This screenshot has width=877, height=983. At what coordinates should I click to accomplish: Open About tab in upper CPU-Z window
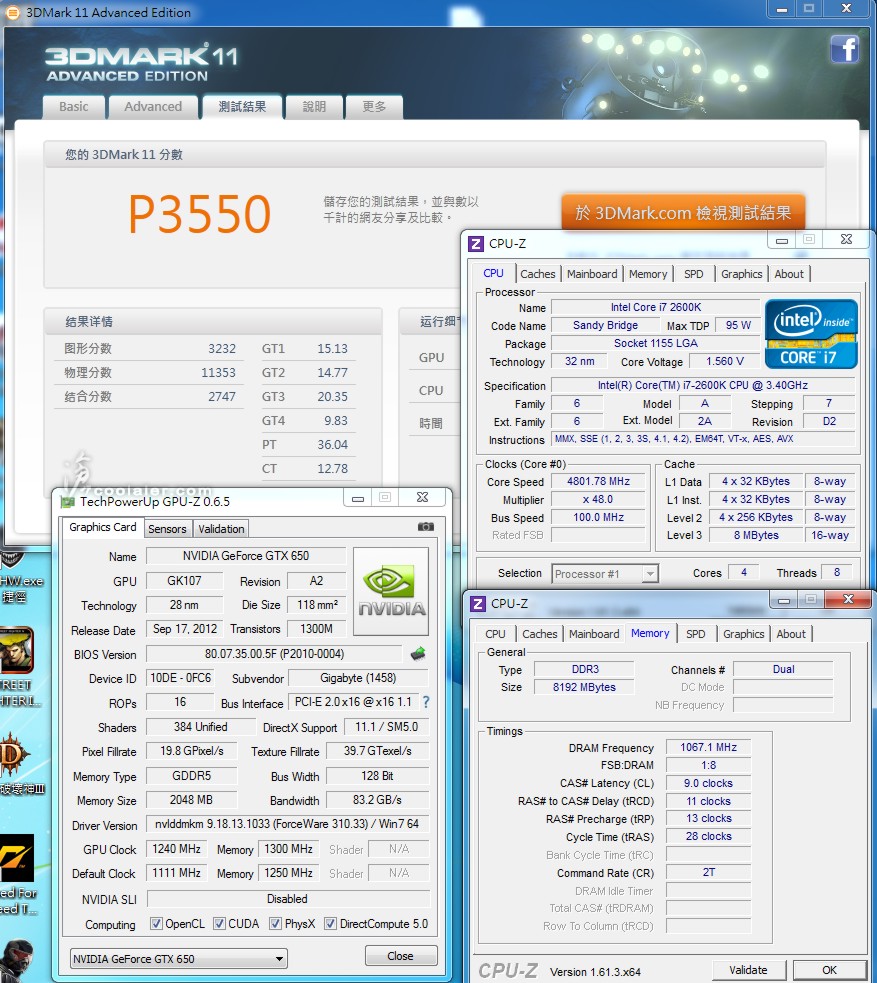(x=789, y=274)
